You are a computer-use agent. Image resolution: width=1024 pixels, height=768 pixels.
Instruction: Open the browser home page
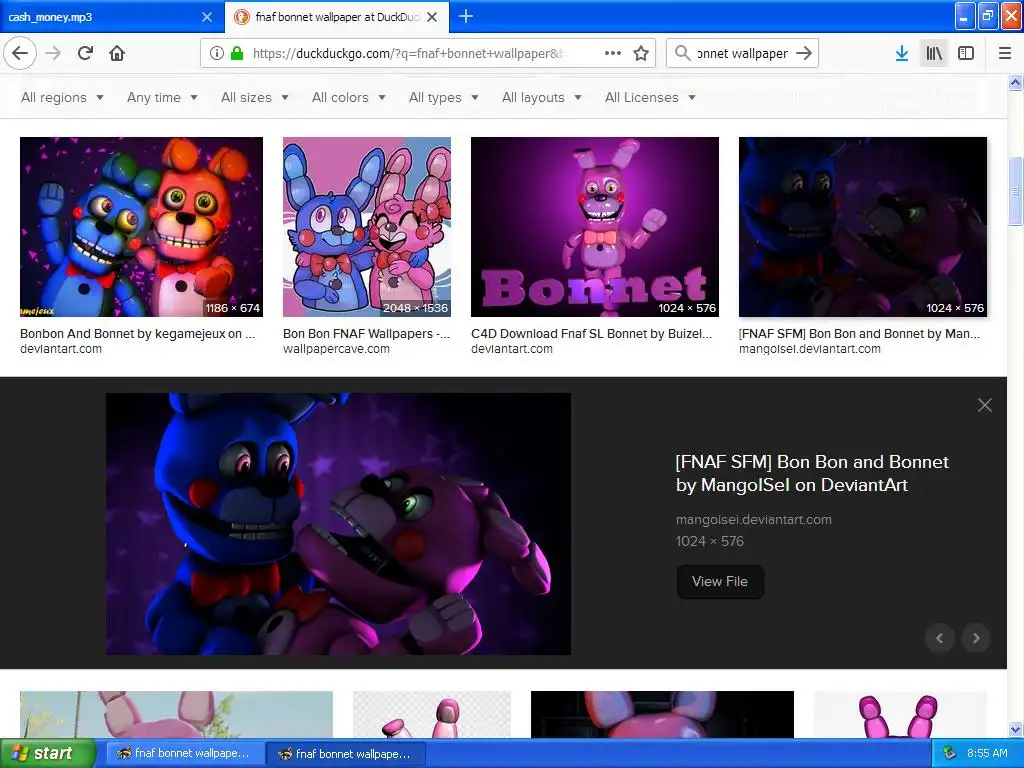point(117,53)
